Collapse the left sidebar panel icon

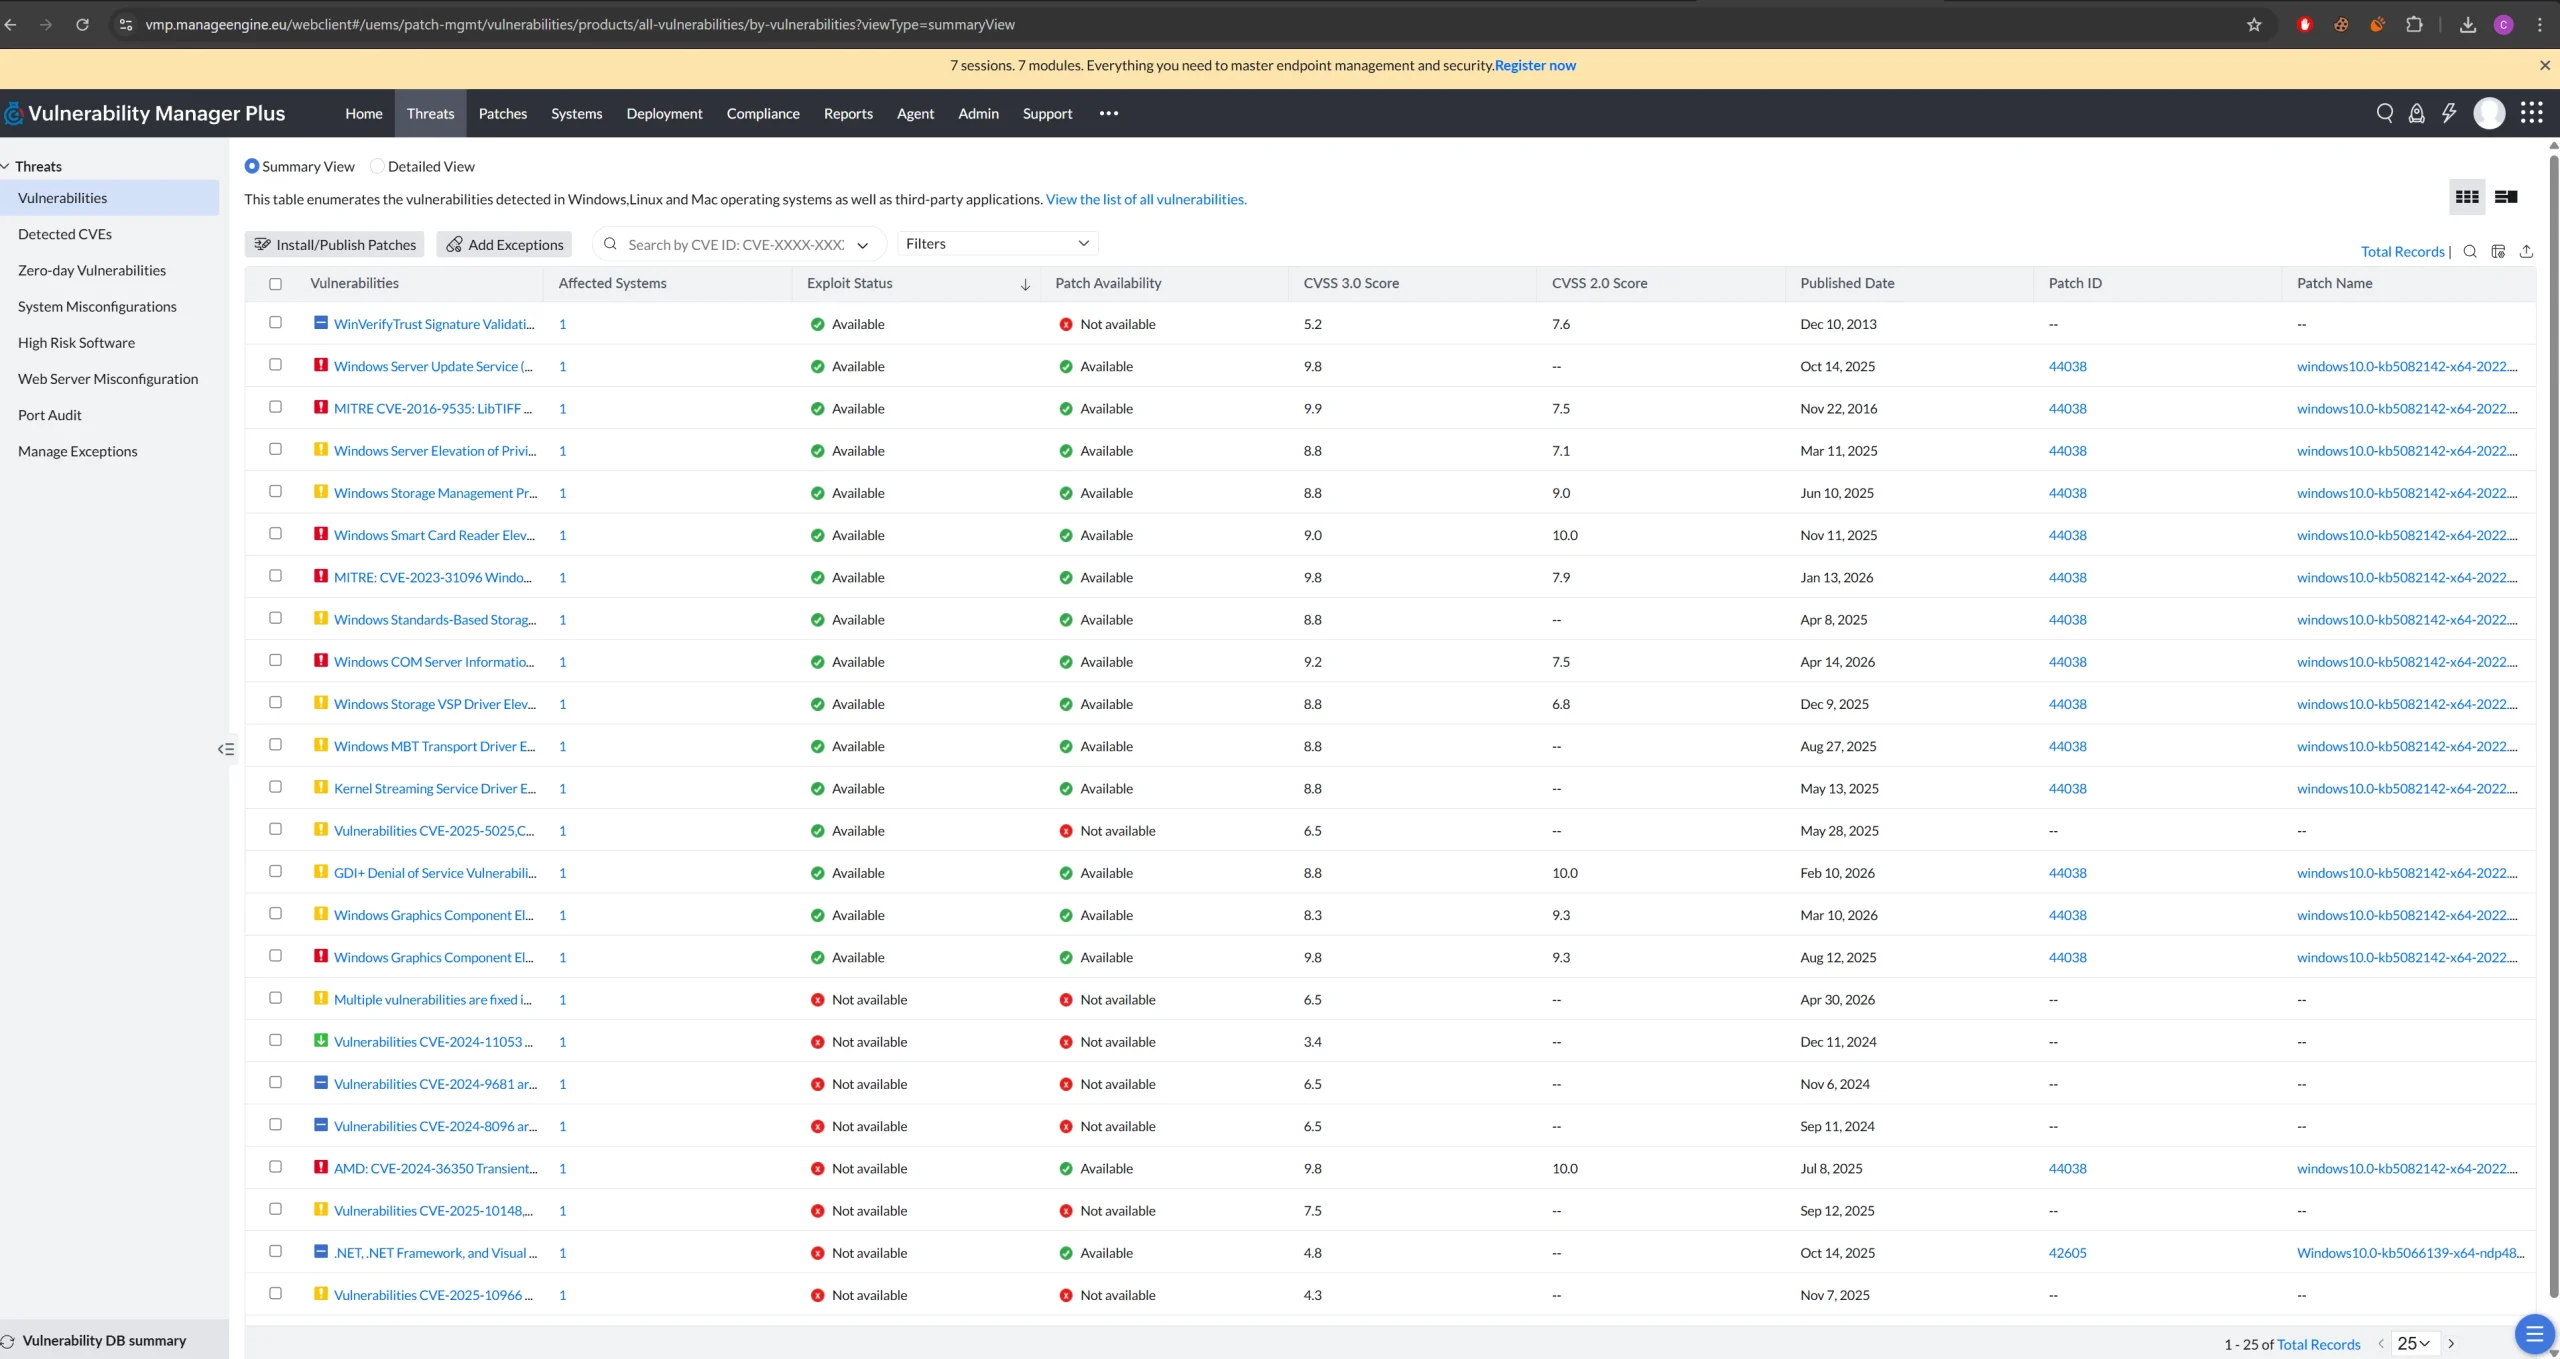pos(226,749)
